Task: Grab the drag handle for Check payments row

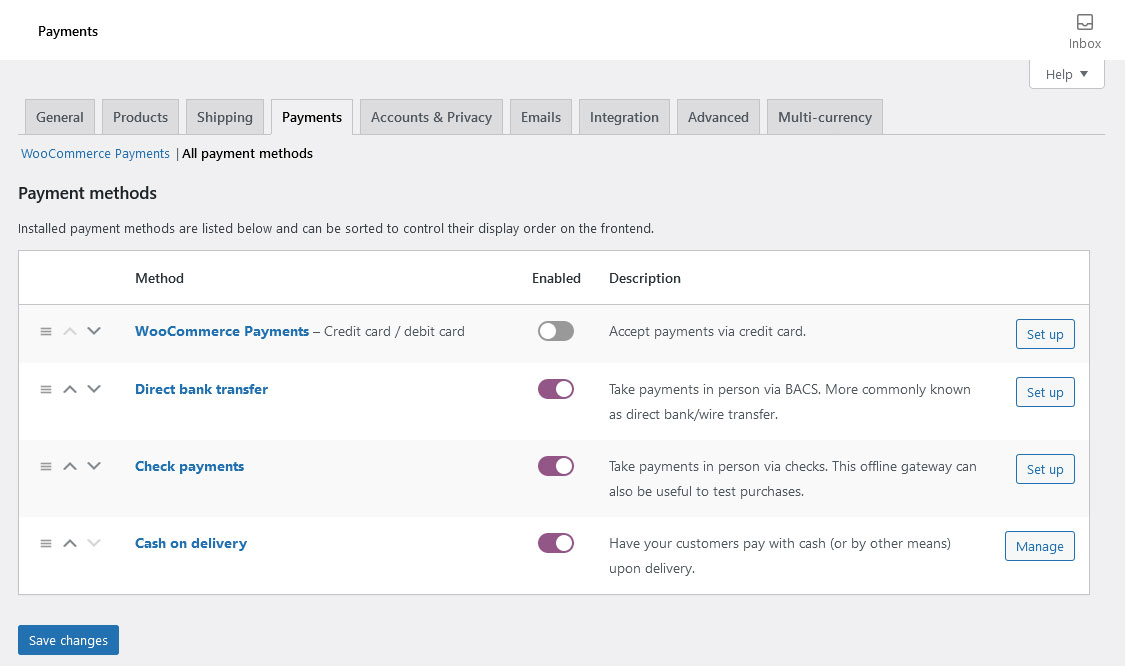Action: coord(46,466)
